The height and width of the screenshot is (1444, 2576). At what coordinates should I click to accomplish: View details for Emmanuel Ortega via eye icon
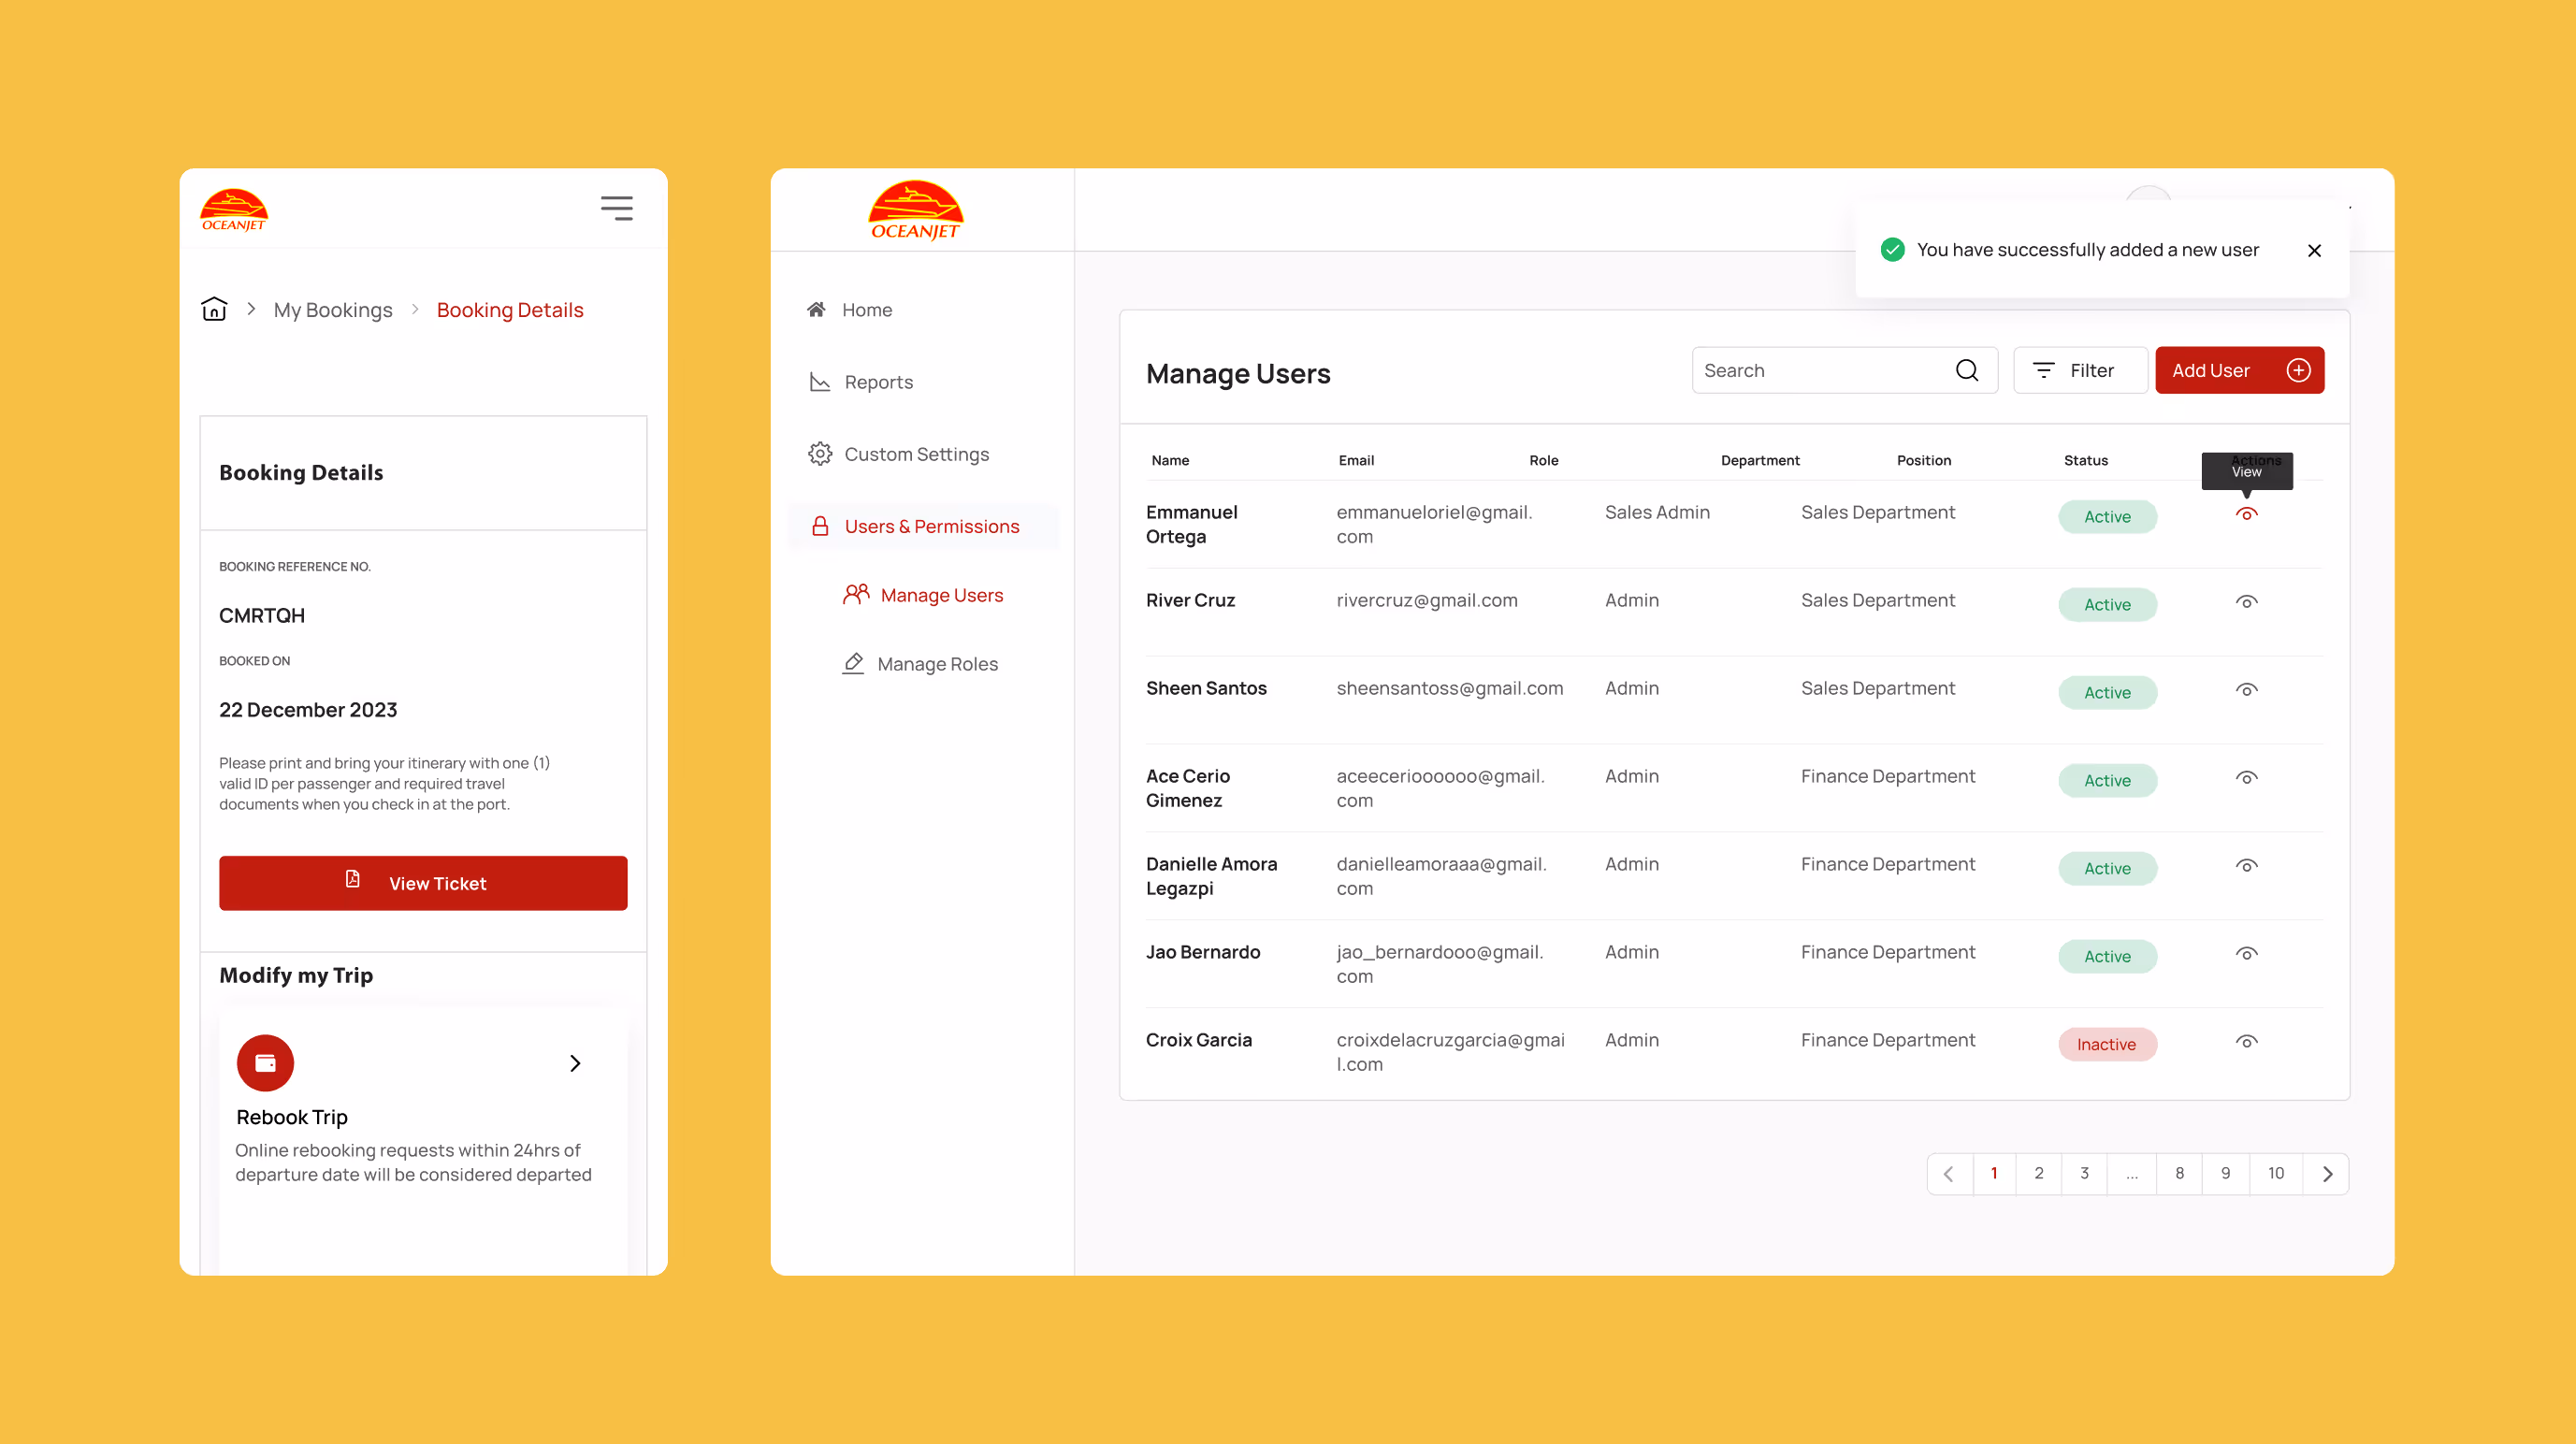(x=2247, y=513)
